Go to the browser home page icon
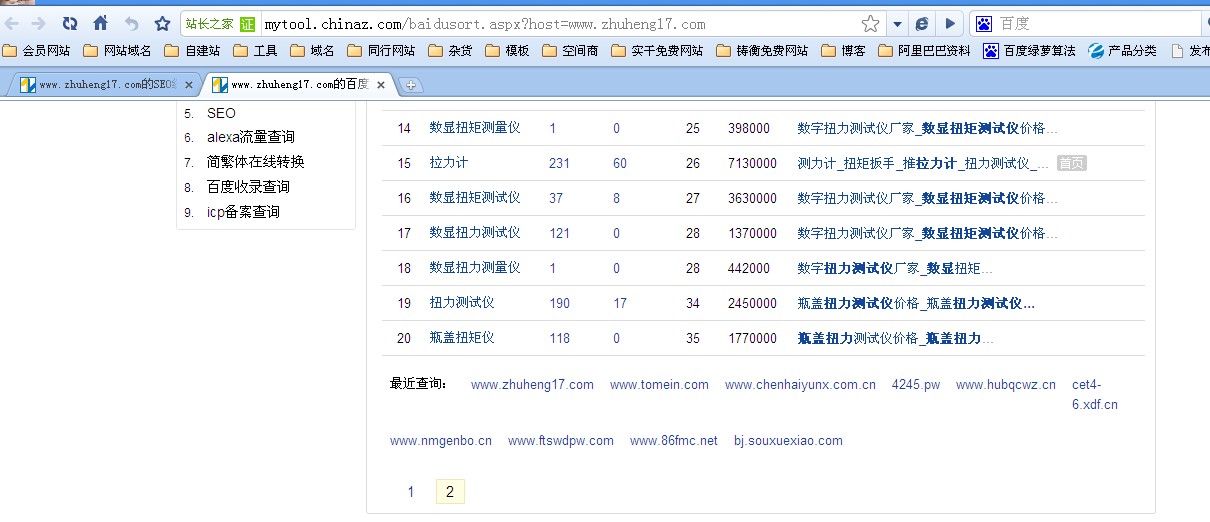The height and width of the screenshot is (522, 1210). tap(100, 23)
